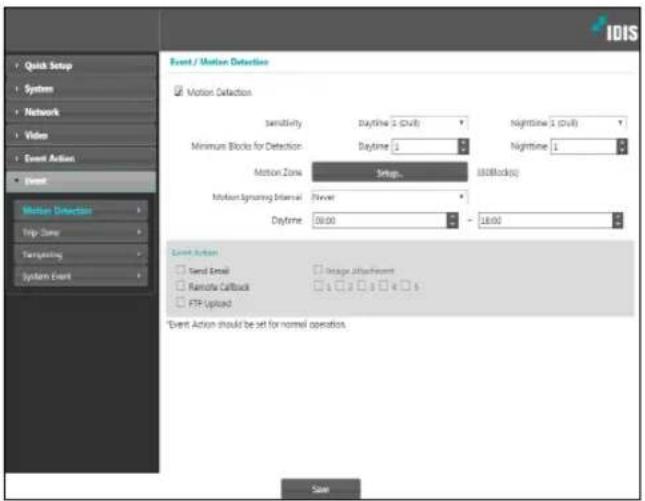The height and width of the screenshot is (501, 645).
Task: Check remote callback box number 3
Action: pos(362,285)
